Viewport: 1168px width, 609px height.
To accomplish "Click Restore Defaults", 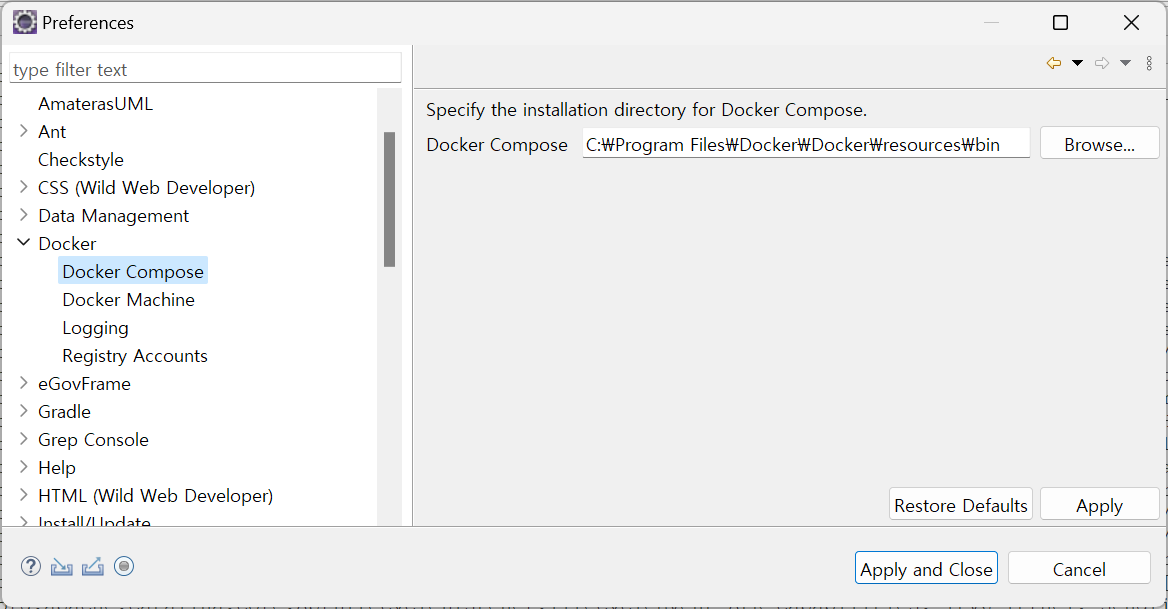I will pyautogui.click(x=960, y=504).
